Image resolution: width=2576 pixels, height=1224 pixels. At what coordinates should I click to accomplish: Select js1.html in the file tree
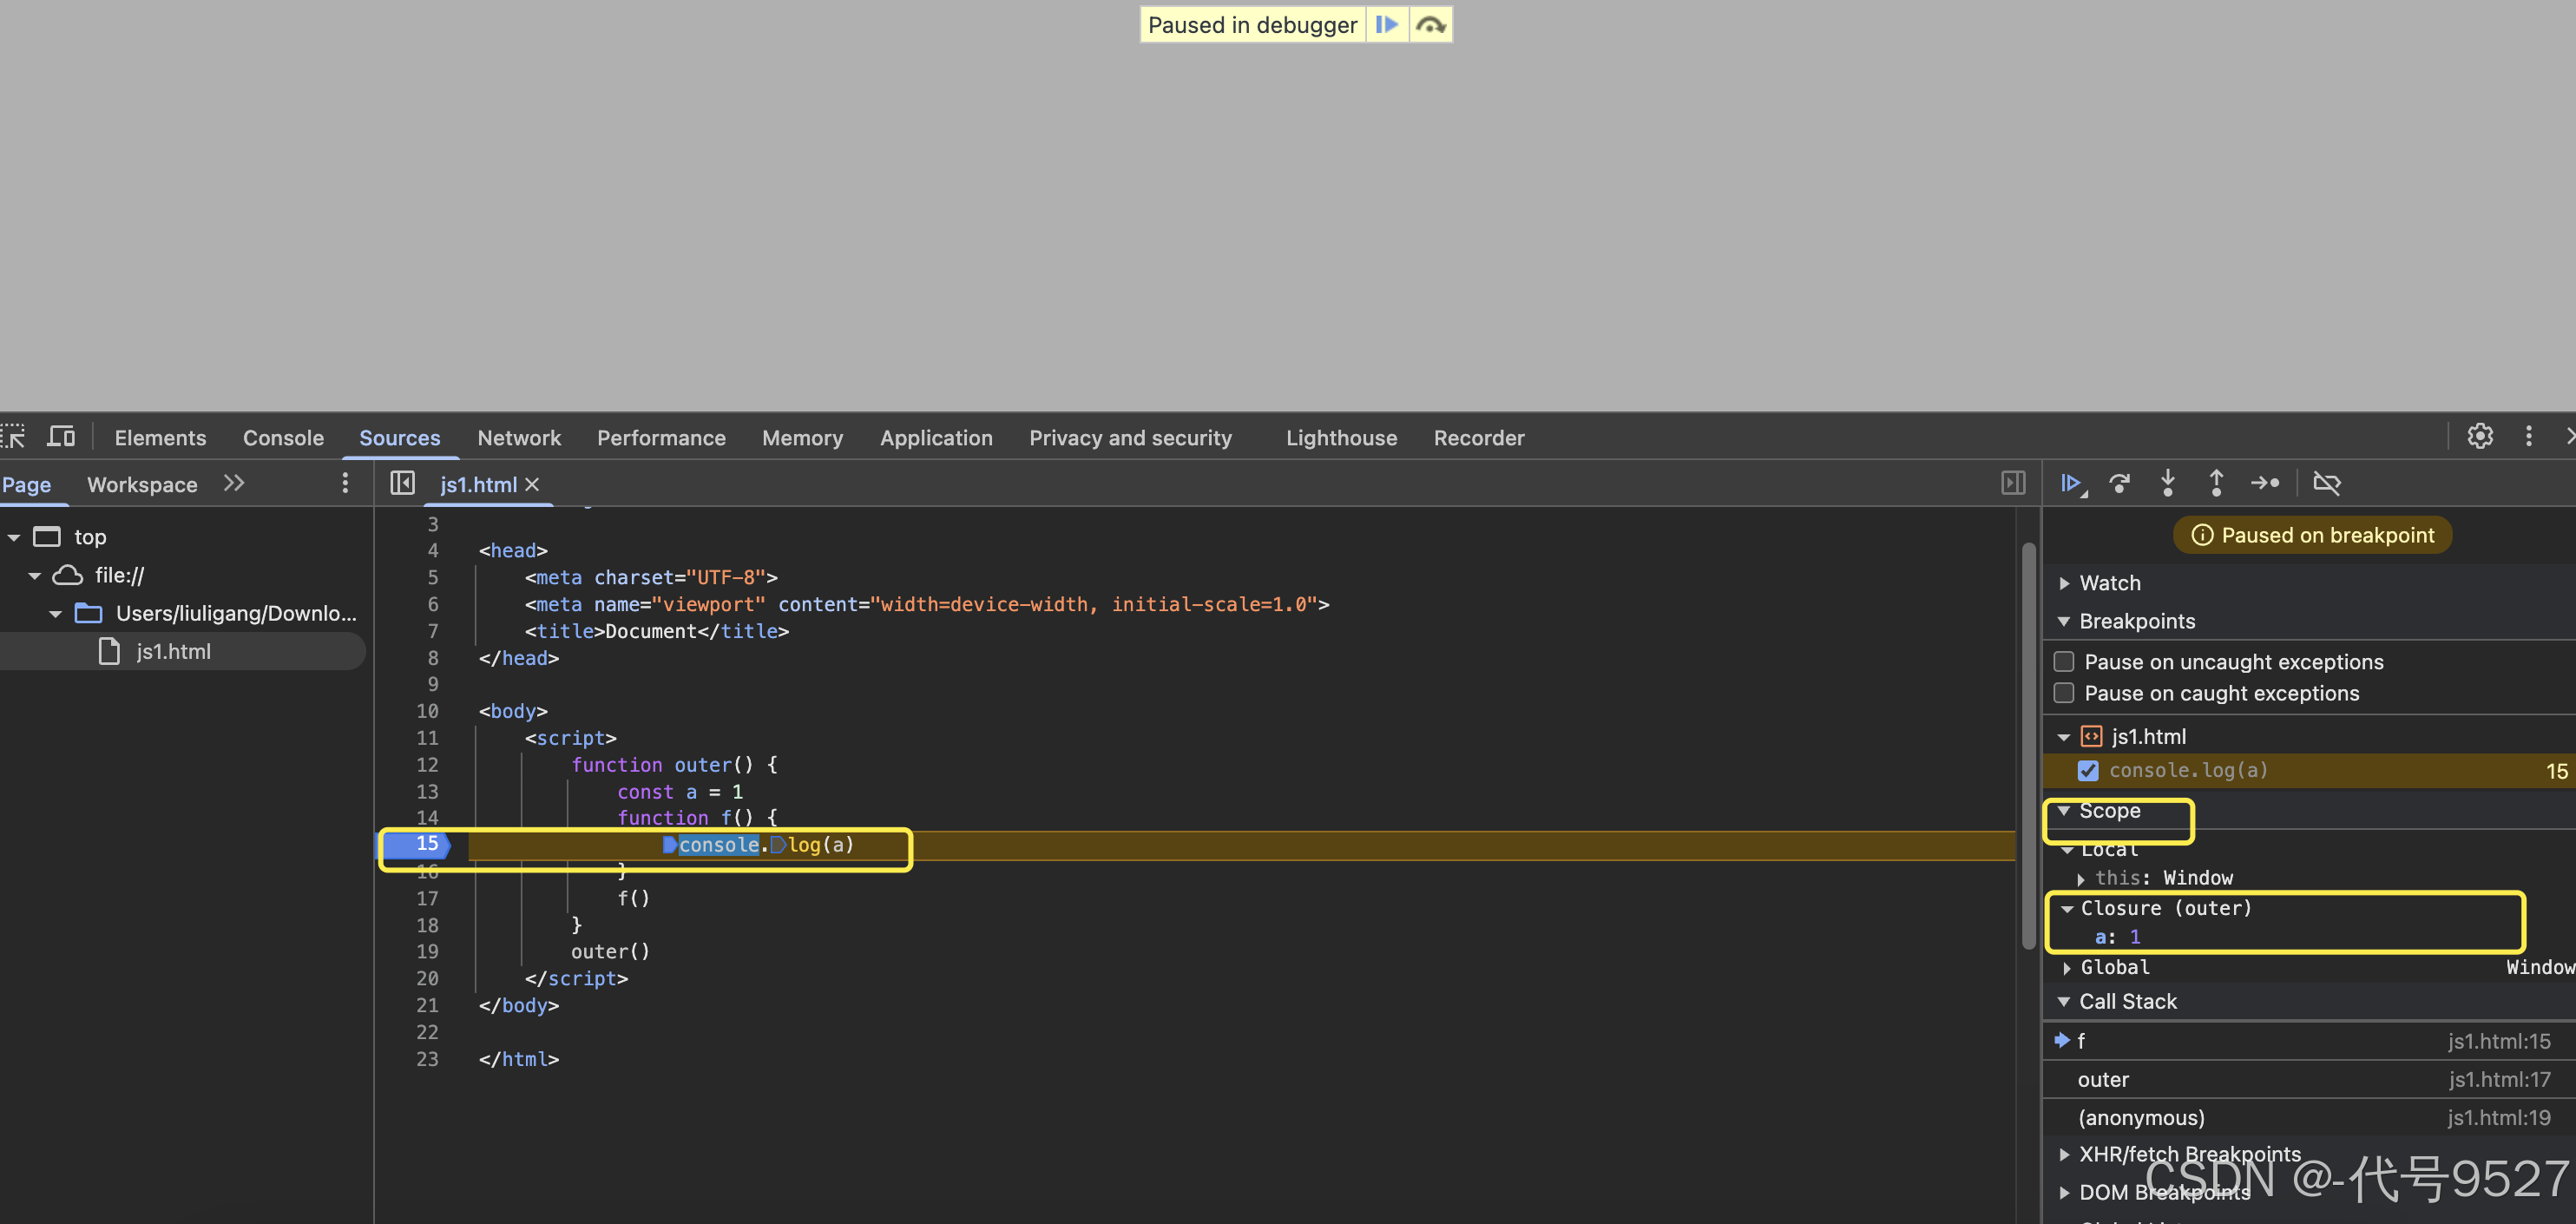[x=173, y=652]
